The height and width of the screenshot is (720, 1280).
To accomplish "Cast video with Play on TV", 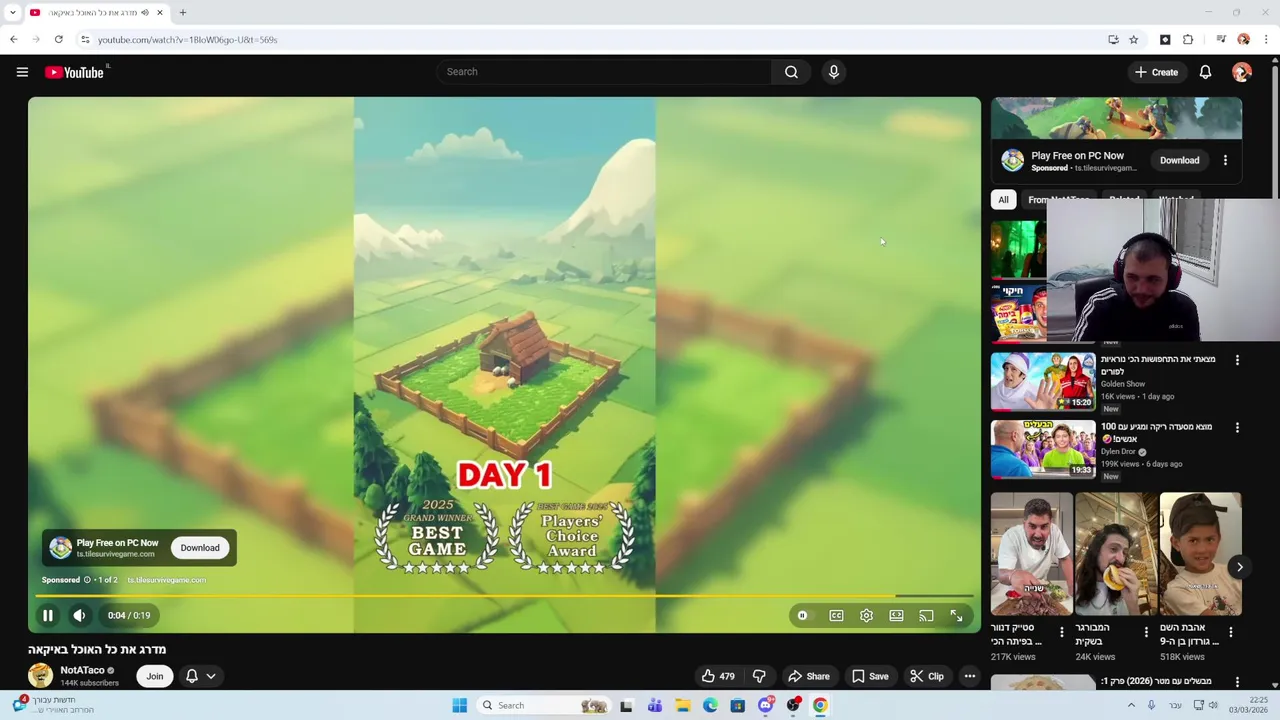I will (x=926, y=615).
